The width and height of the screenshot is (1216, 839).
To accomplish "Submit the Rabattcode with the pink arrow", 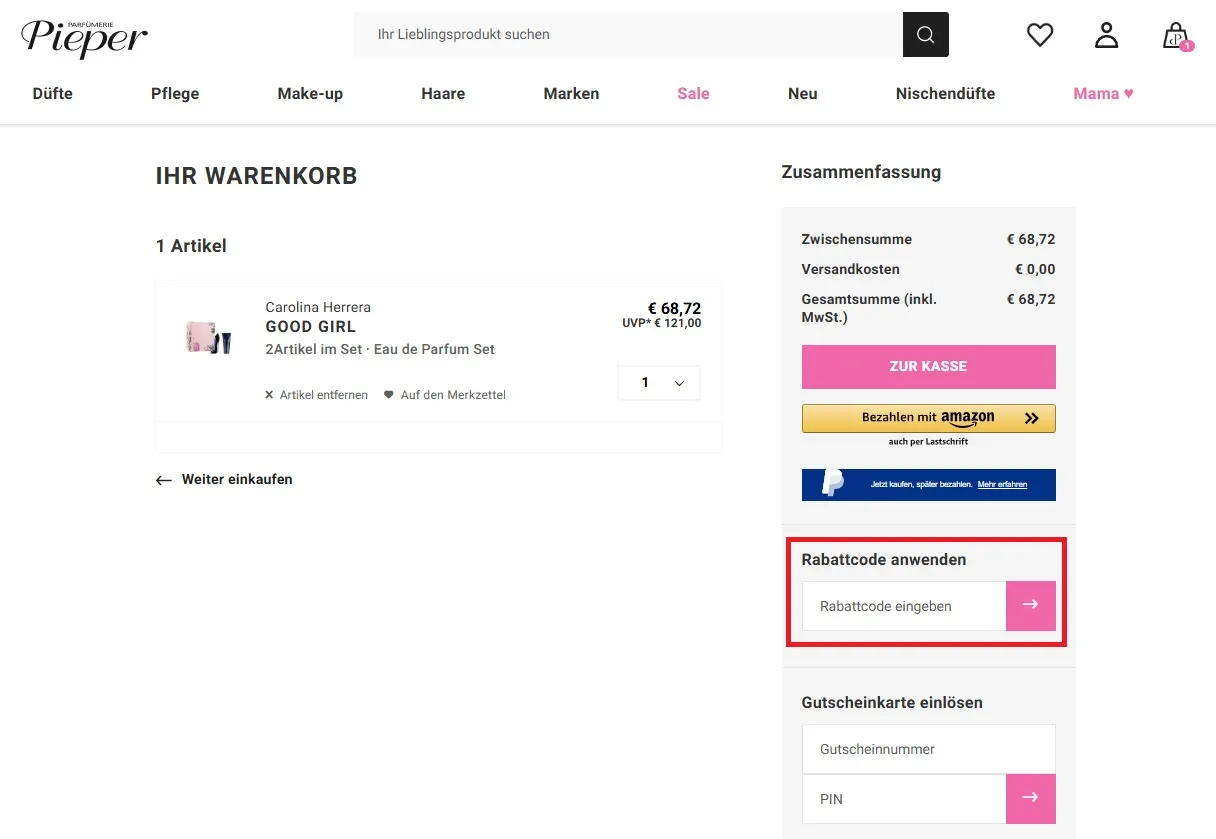I will pyautogui.click(x=1030, y=606).
